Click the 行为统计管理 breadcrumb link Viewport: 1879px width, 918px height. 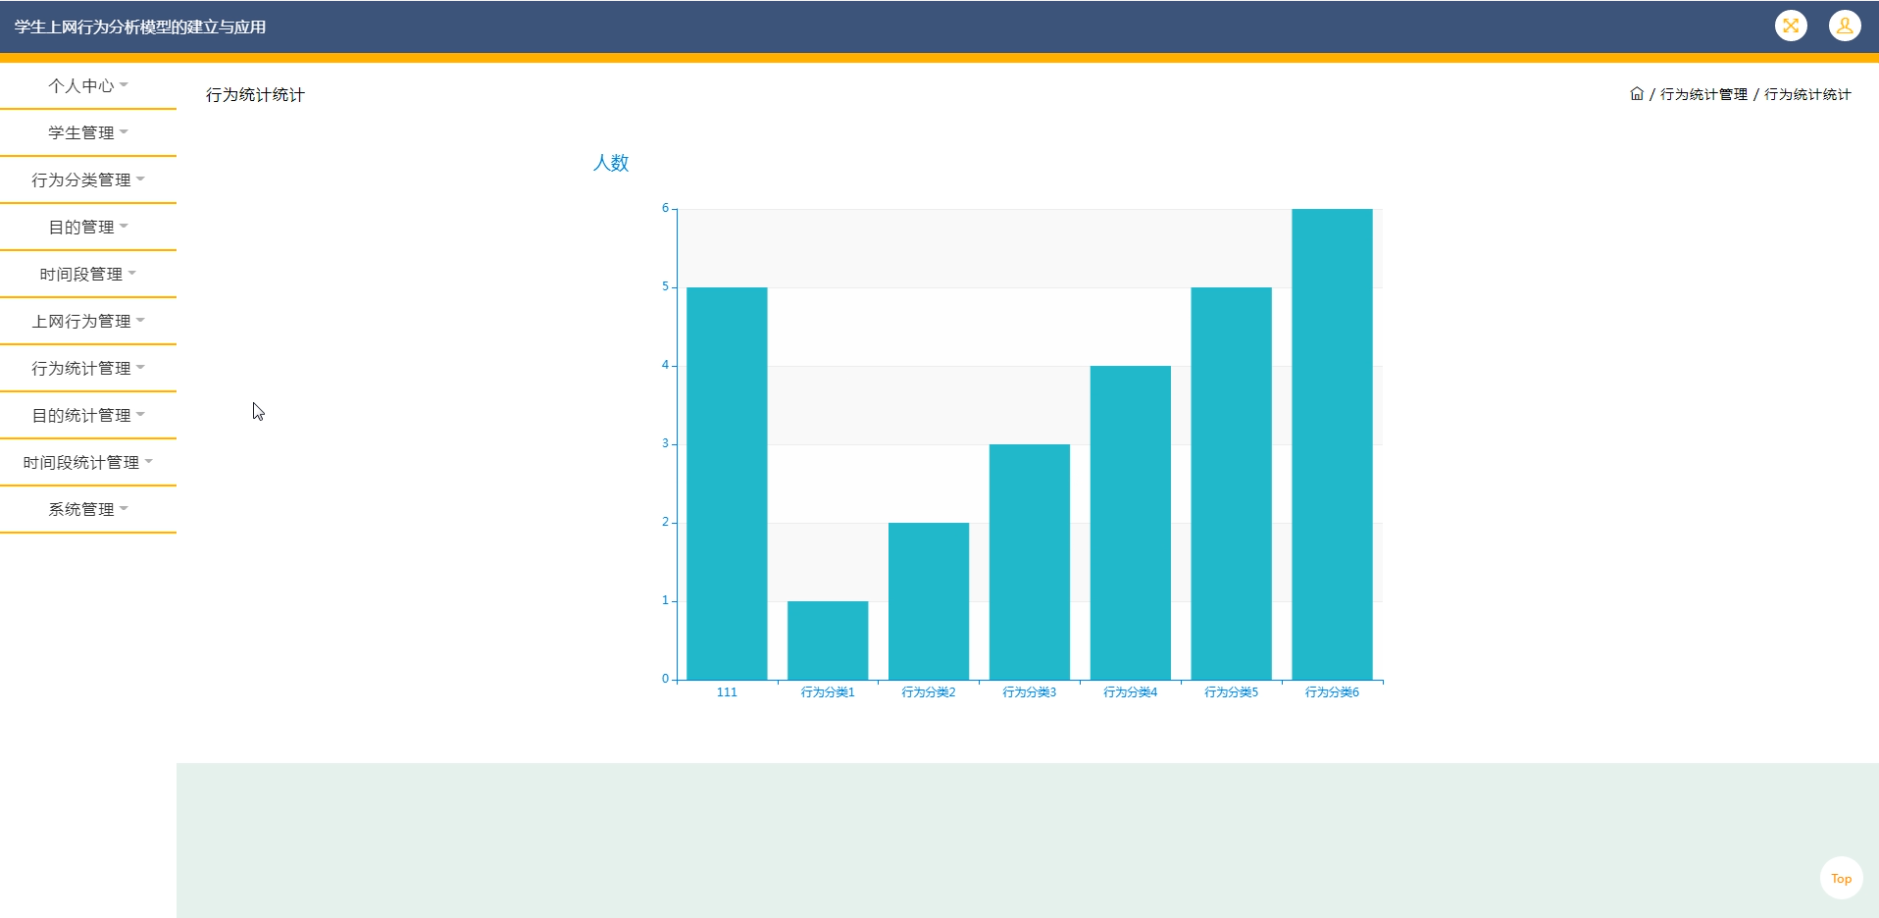[x=1704, y=94]
